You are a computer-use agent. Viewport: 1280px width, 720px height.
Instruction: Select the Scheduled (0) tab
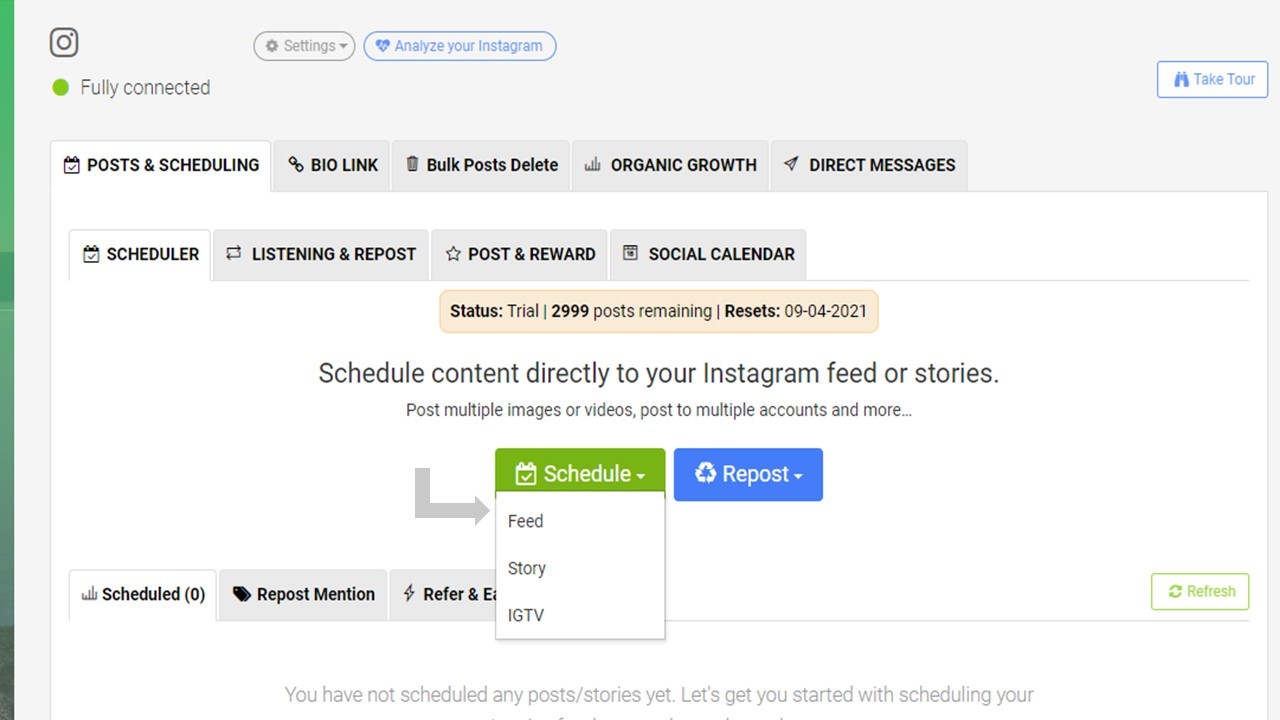point(143,594)
